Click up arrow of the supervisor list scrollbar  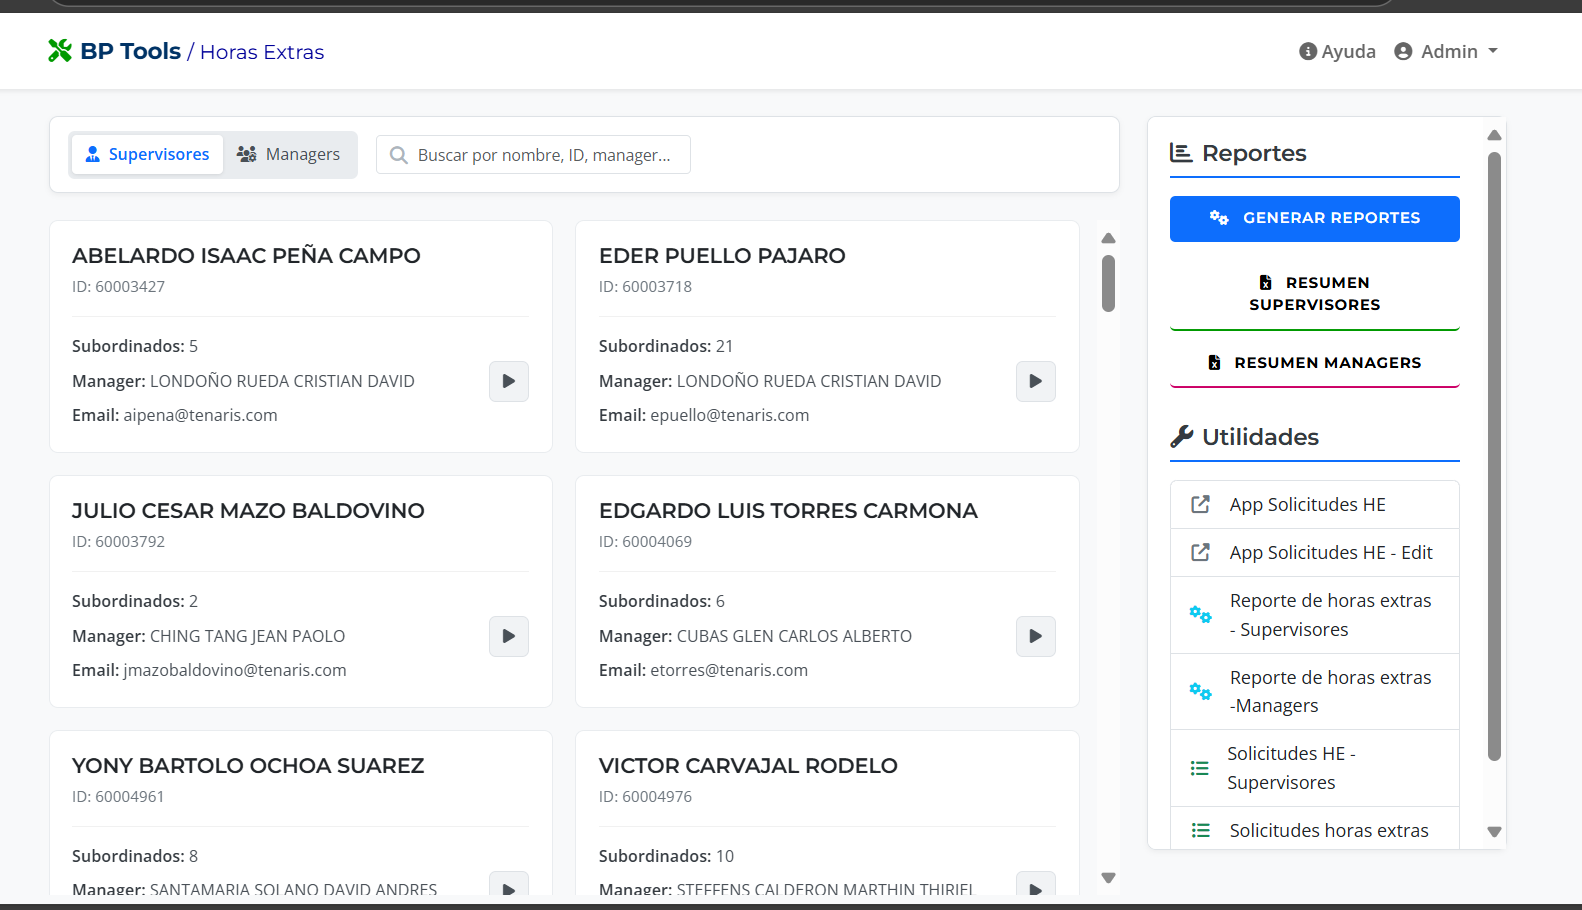[1108, 238]
